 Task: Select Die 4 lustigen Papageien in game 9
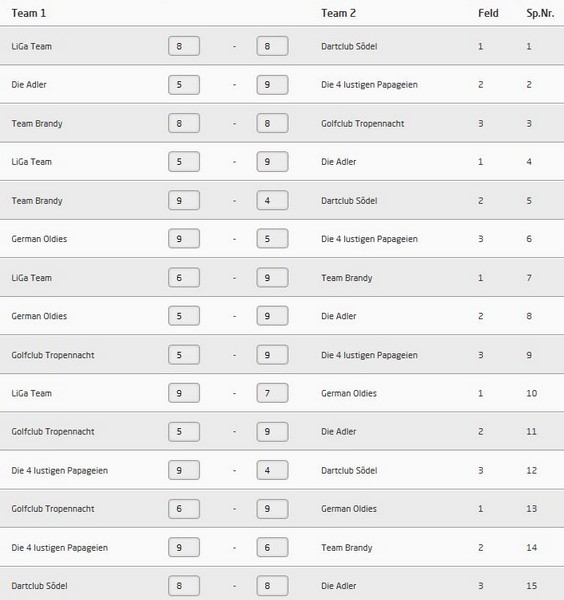pyautogui.click(x=369, y=355)
